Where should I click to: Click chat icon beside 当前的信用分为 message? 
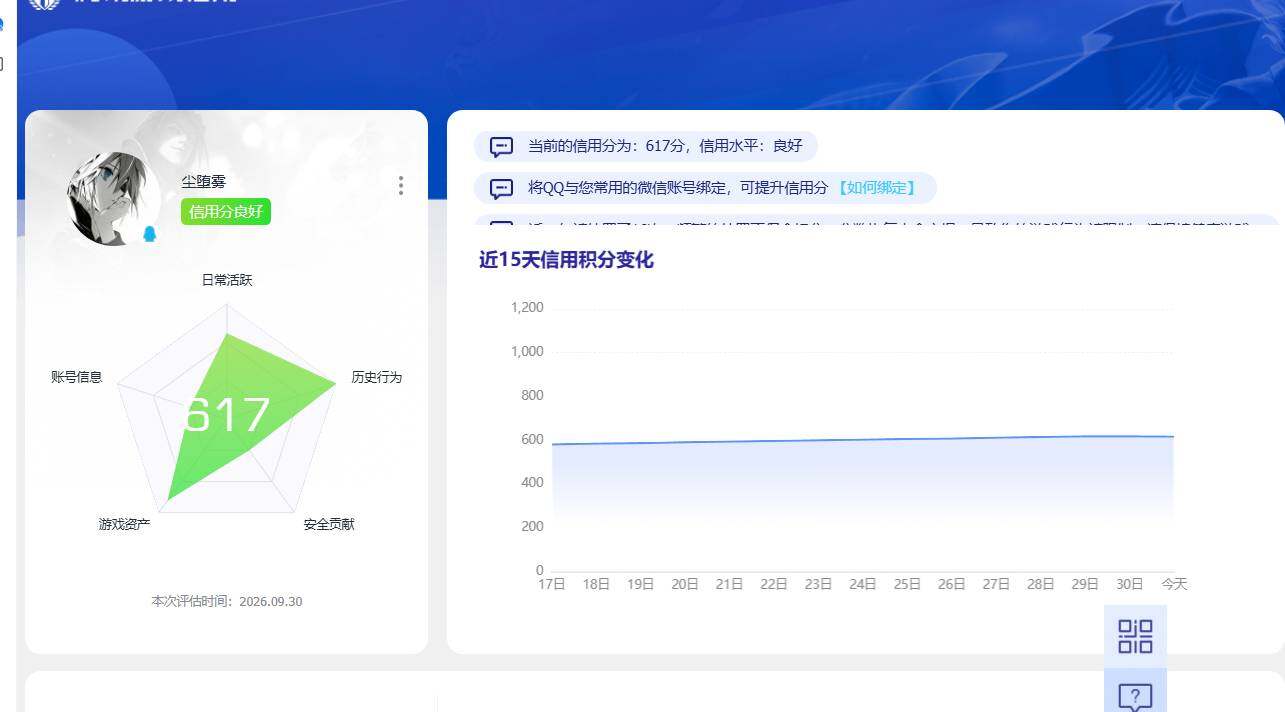(x=502, y=147)
